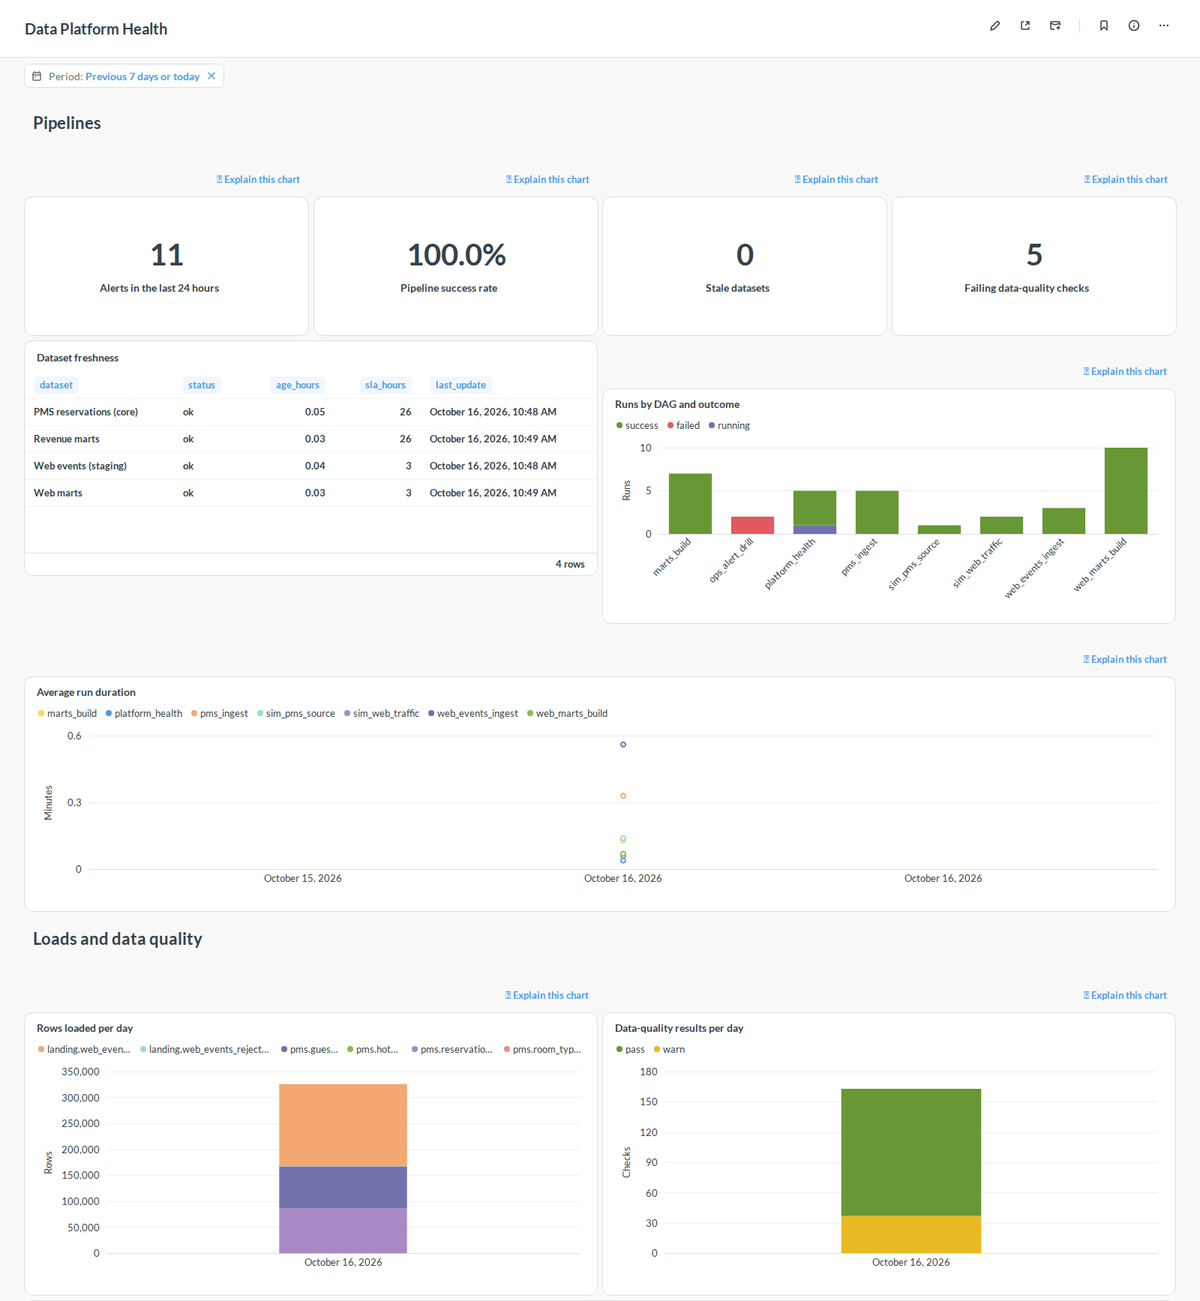The height and width of the screenshot is (1301, 1200).
Task: Open dashboard subscriptions envelope icon
Action: point(1055,26)
